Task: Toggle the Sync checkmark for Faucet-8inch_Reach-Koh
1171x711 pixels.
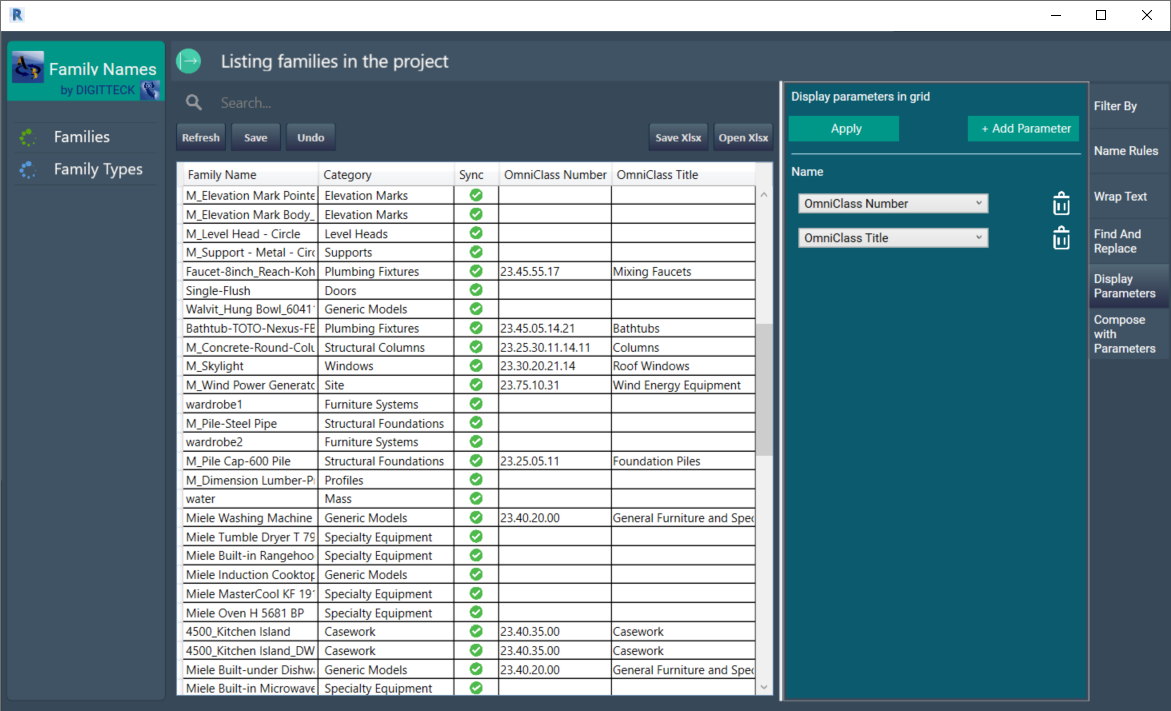Action: point(475,271)
